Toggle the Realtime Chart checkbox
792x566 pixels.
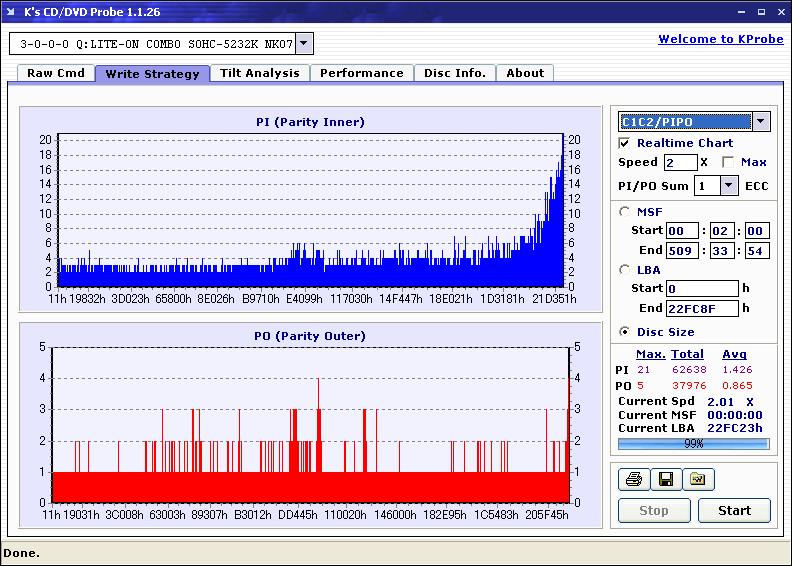click(625, 144)
